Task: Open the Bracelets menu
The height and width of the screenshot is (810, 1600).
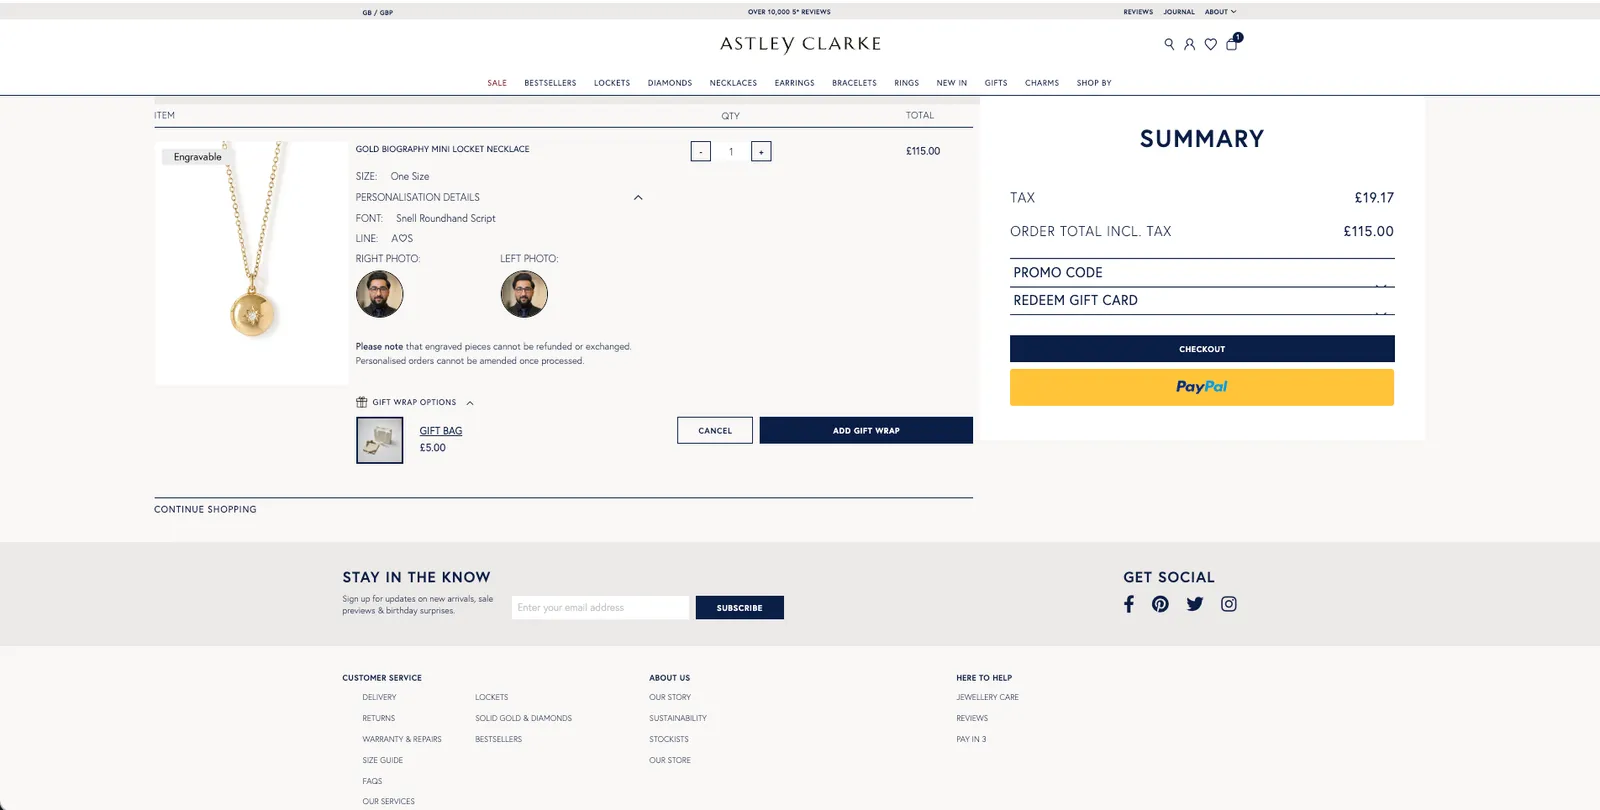Action: (854, 83)
